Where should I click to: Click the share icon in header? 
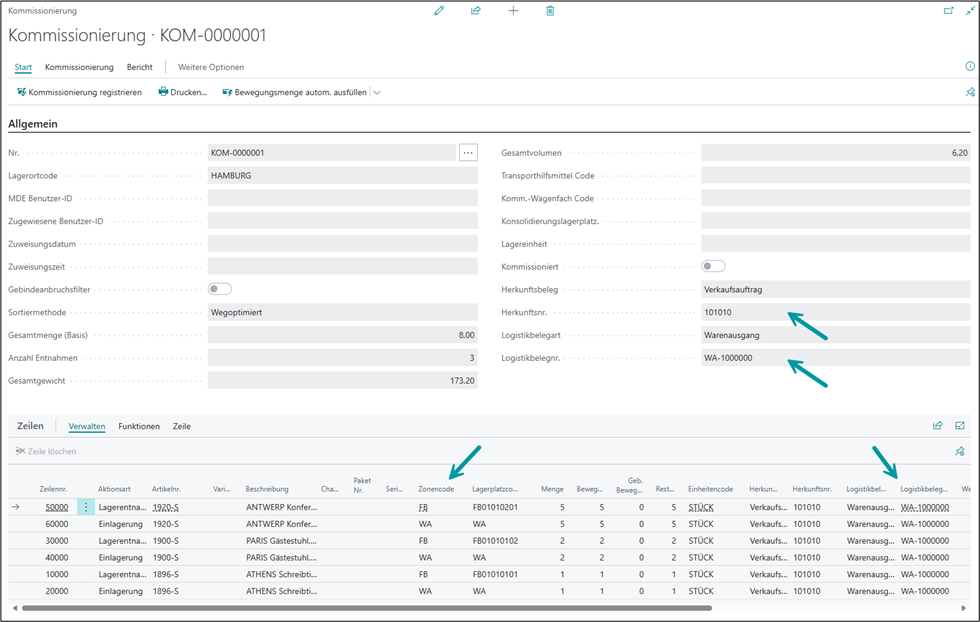tap(476, 11)
